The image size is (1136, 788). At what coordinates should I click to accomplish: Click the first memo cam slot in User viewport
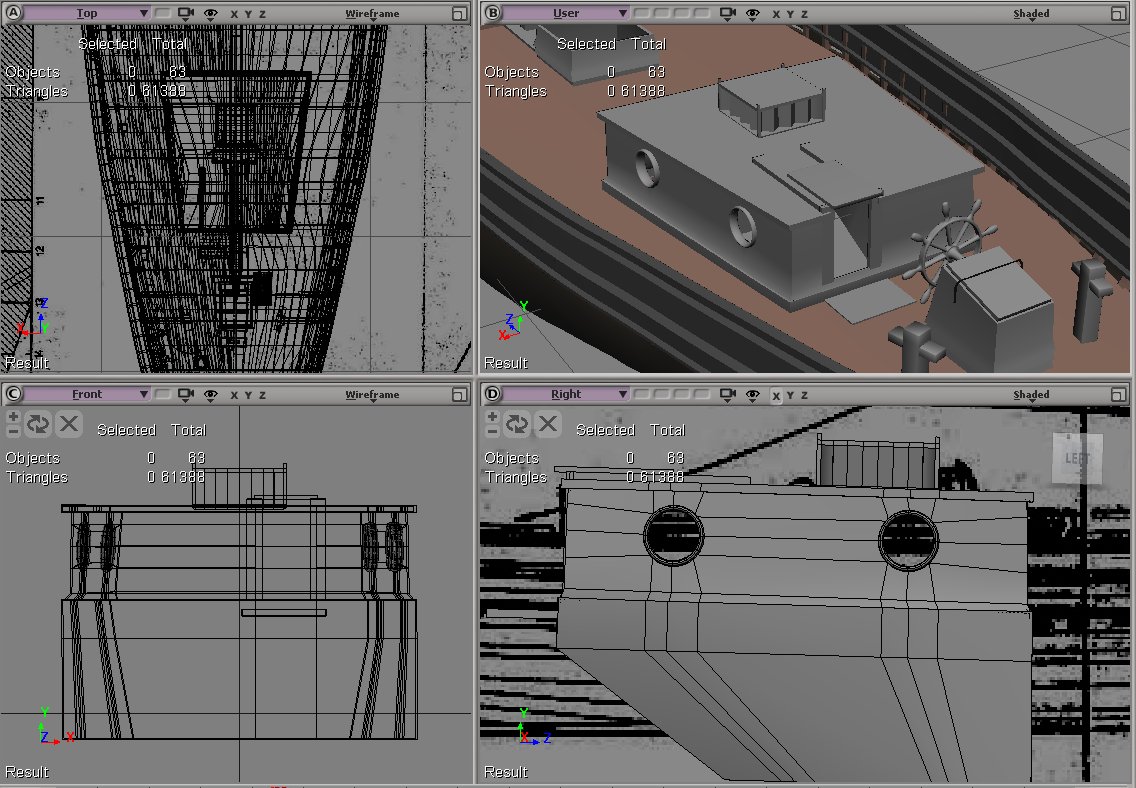coord(641,14)
